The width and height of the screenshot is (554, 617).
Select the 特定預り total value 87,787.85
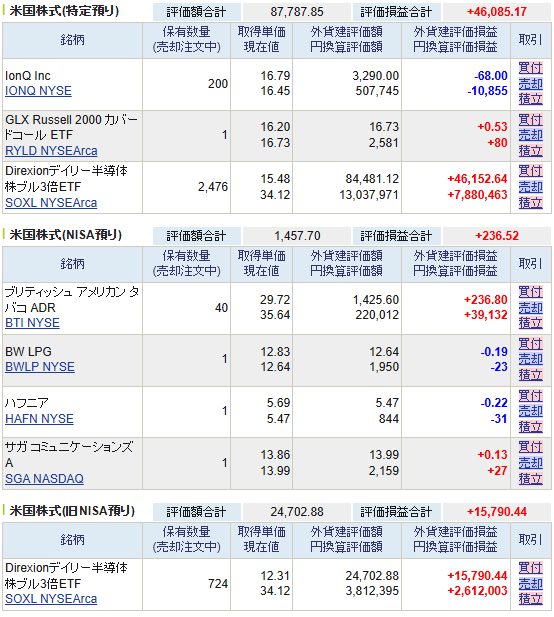297,12
